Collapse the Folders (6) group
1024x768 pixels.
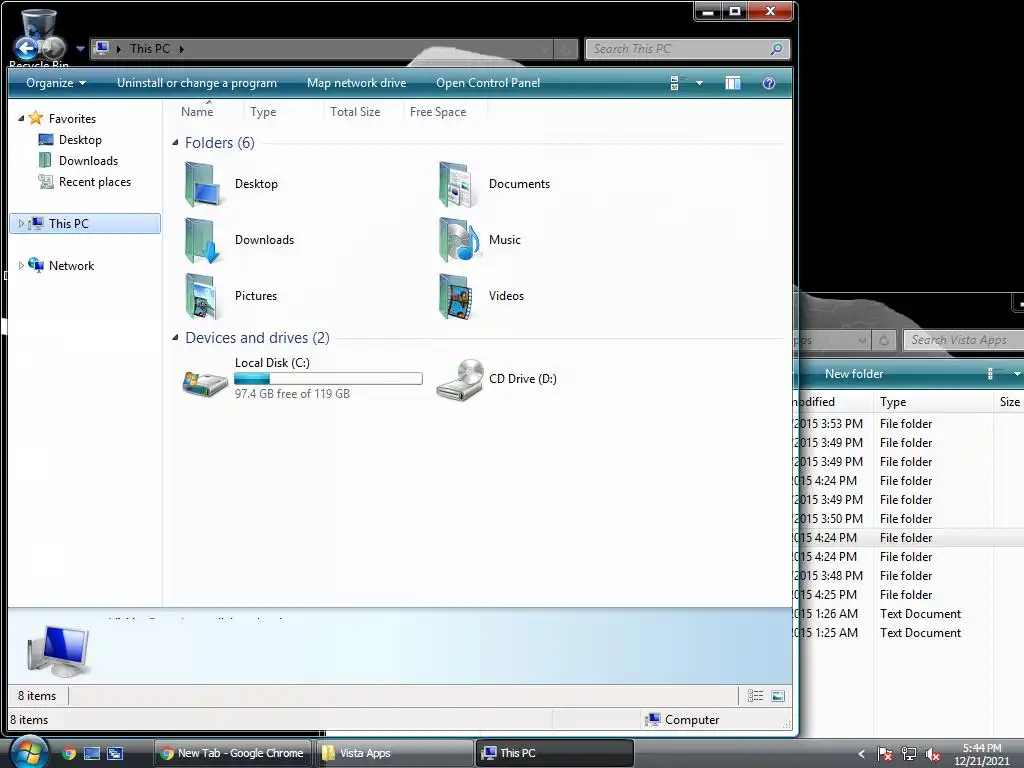coord(175,142)
